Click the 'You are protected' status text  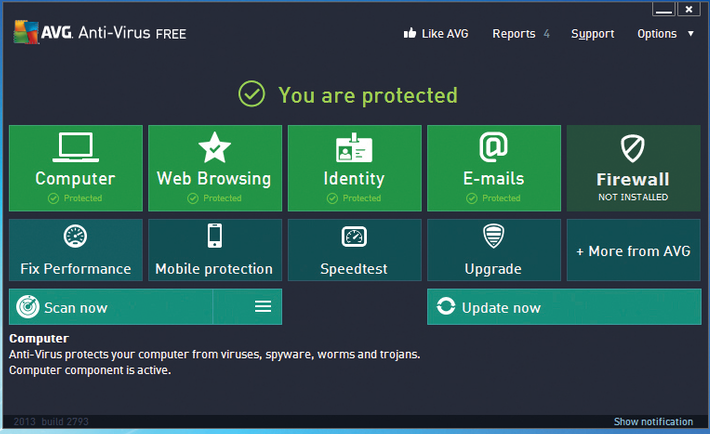click(x=368, y=95)
